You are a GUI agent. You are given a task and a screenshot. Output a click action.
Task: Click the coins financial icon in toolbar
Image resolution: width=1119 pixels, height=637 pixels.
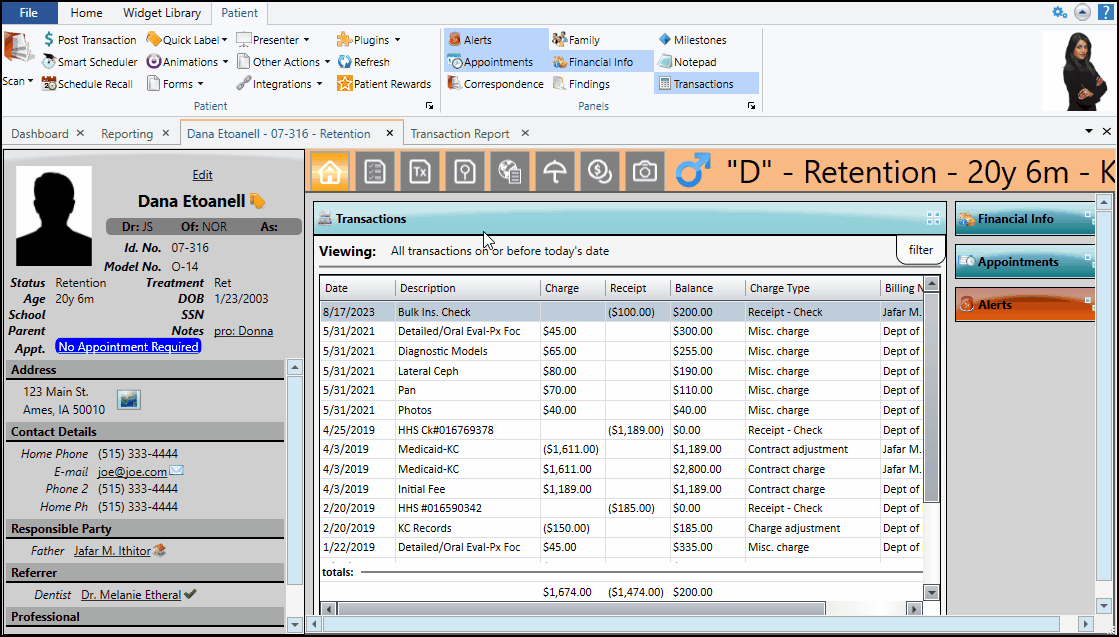tap(600, 172)
